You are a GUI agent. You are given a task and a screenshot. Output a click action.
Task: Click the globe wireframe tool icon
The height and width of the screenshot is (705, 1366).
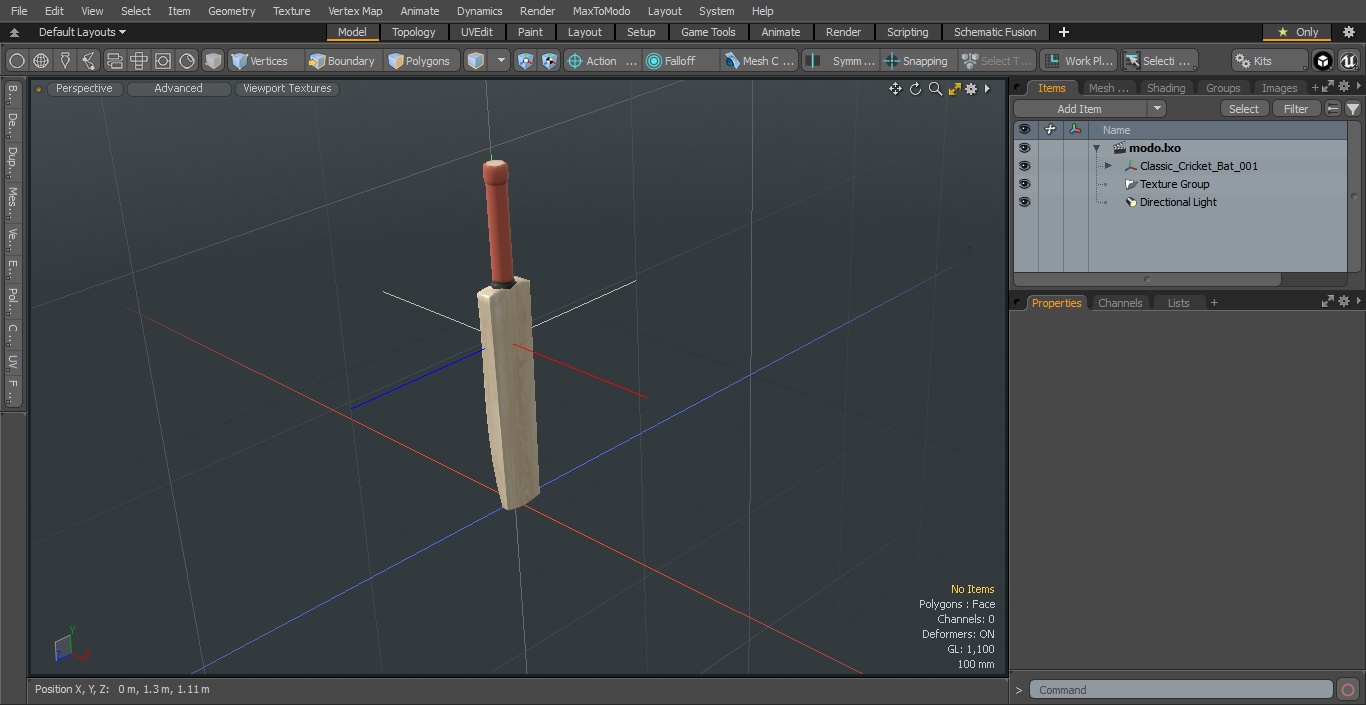click(x=41, y=61)
